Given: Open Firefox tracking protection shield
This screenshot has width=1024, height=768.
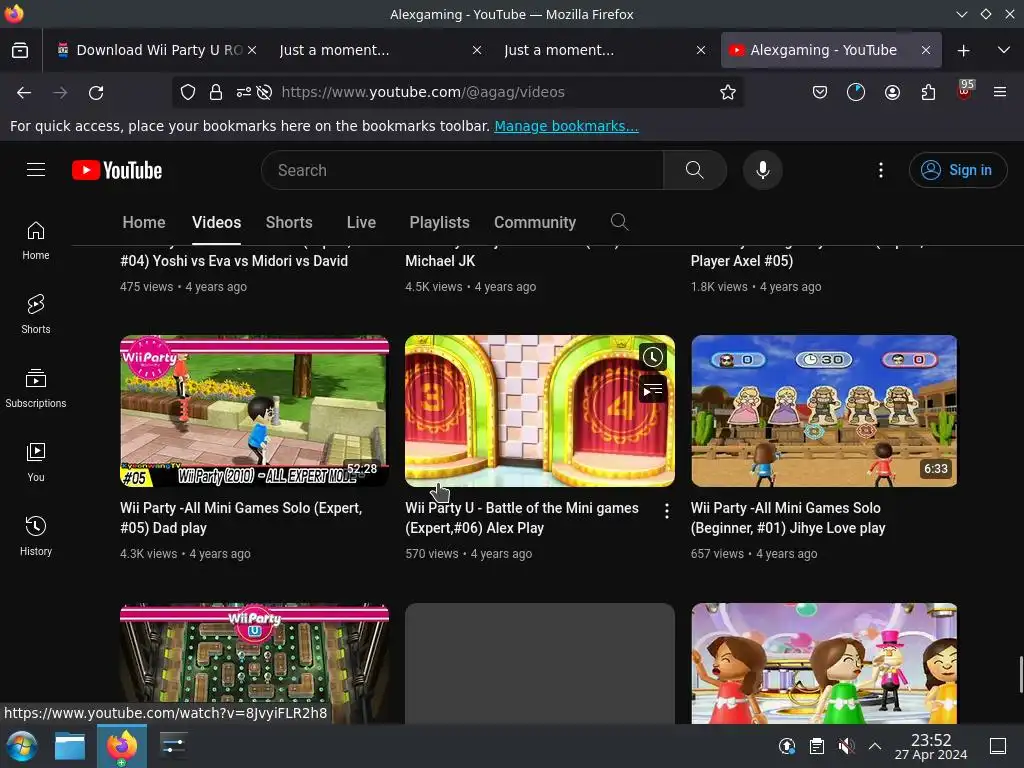Looking at the screenshot, I should (x=188, y=93).
